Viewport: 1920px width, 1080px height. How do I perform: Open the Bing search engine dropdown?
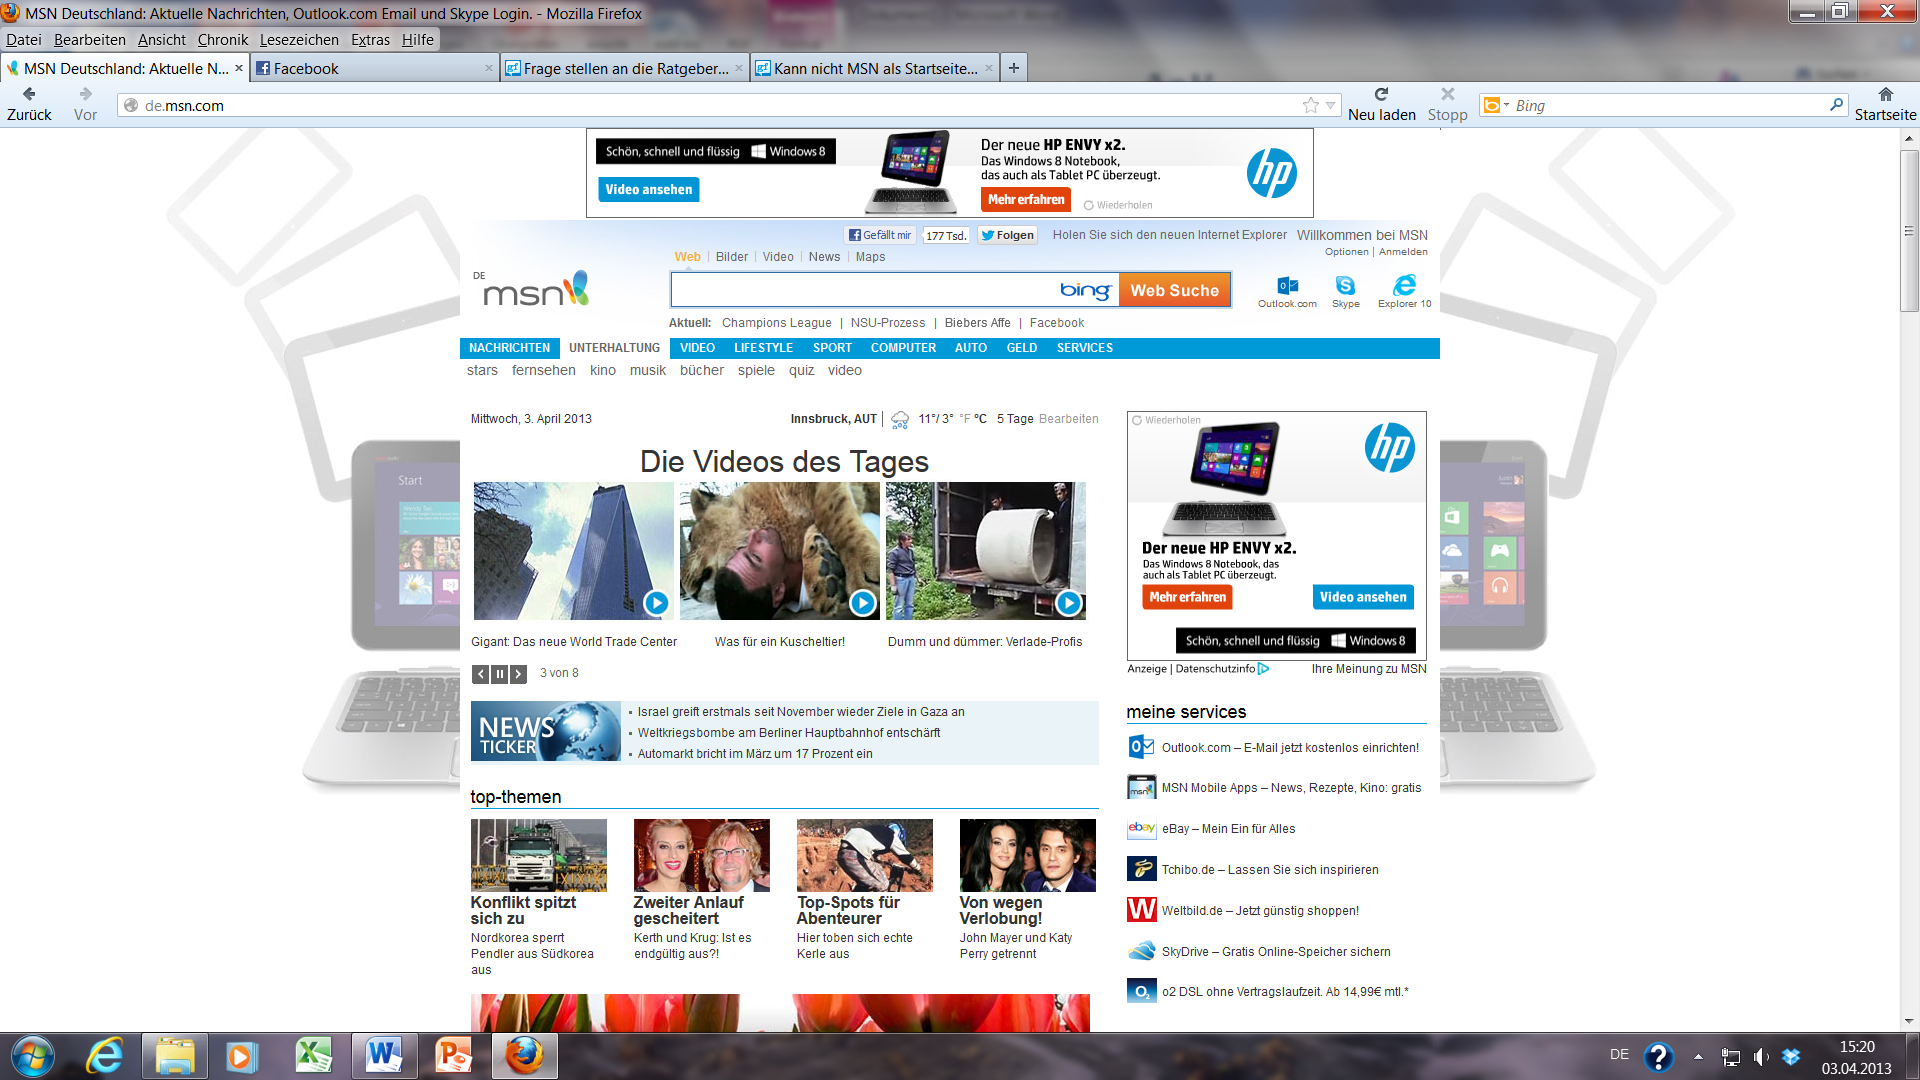(x=1505, y=105)
